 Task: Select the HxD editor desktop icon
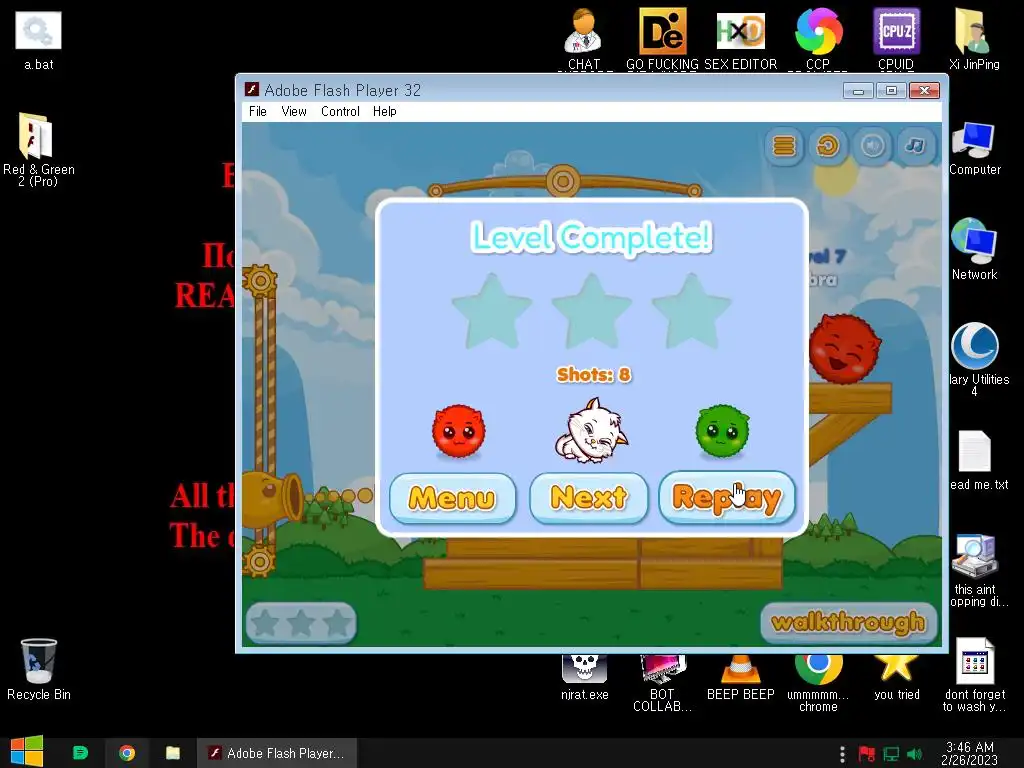pyautogui.click(x=741, y=39)
